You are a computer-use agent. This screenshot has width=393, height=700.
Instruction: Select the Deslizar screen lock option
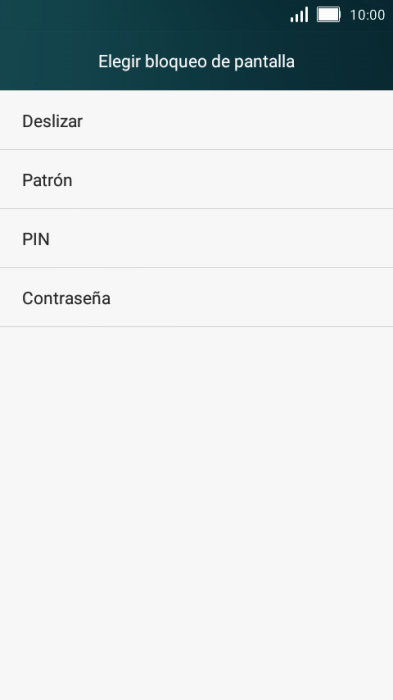(x=196, y=120)
